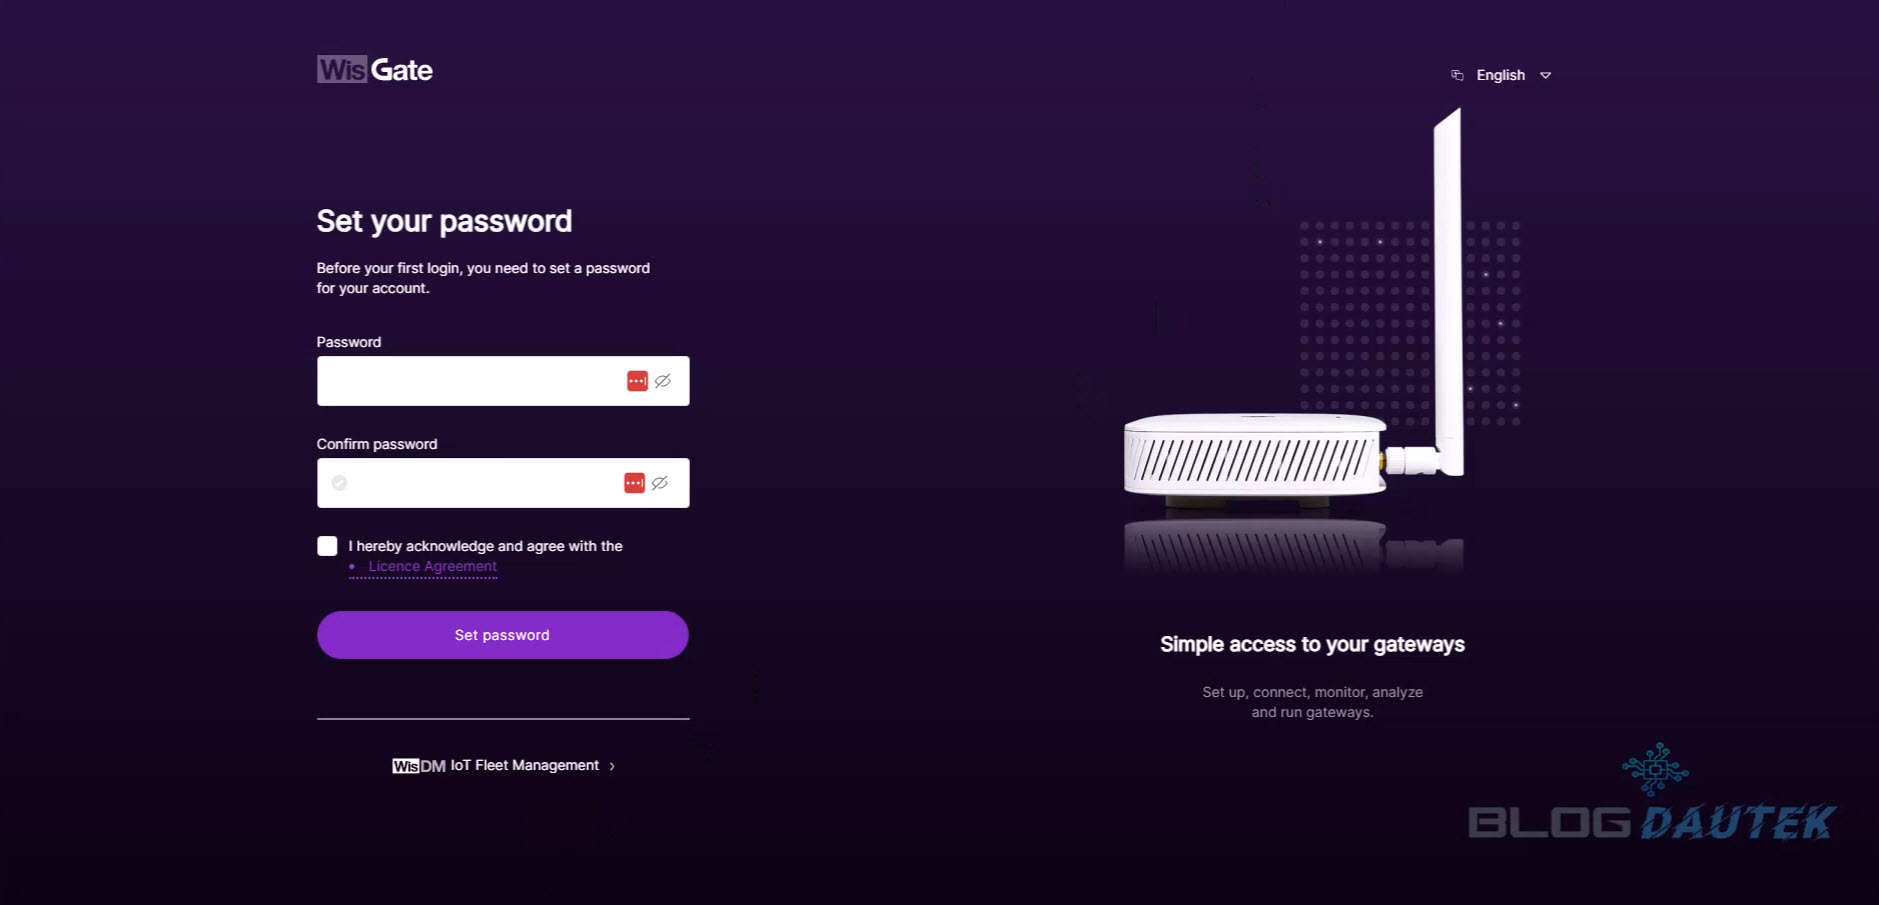The height and width of the screenshot is (905, 1879).
Task: Open the Licence Agreement link
Action: coord(432,566)
